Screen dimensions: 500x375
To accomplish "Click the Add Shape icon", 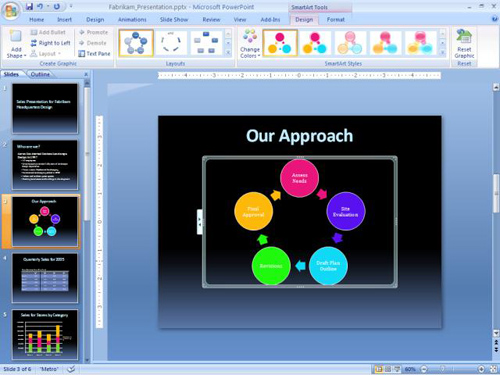I will pyautogui.click(x=15, y=36).
